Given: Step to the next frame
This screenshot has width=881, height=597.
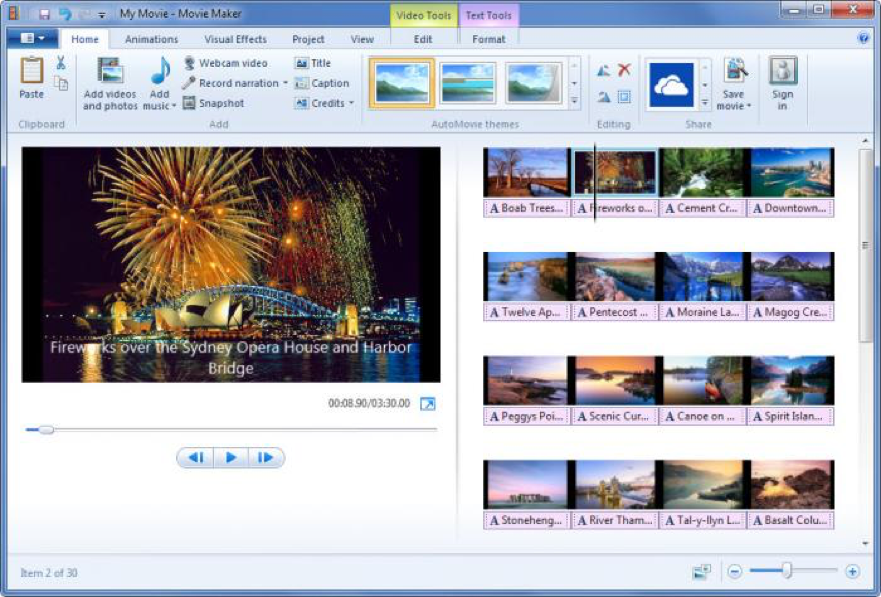Looking at the screenshot, I should coord(265,458).
